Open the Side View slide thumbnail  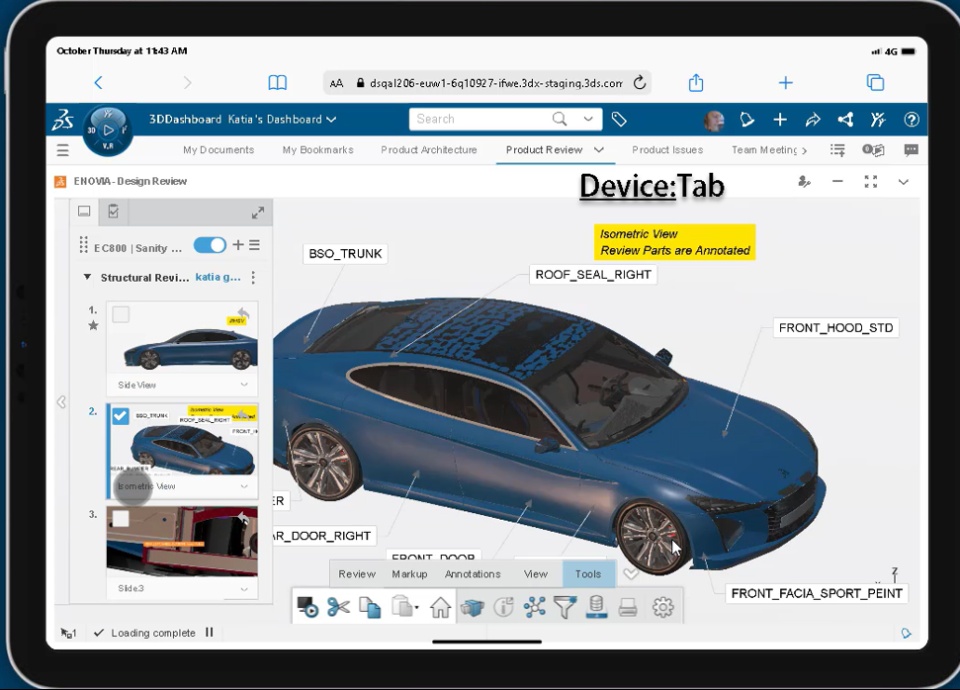pyautogui.click(x=182, y=338)
